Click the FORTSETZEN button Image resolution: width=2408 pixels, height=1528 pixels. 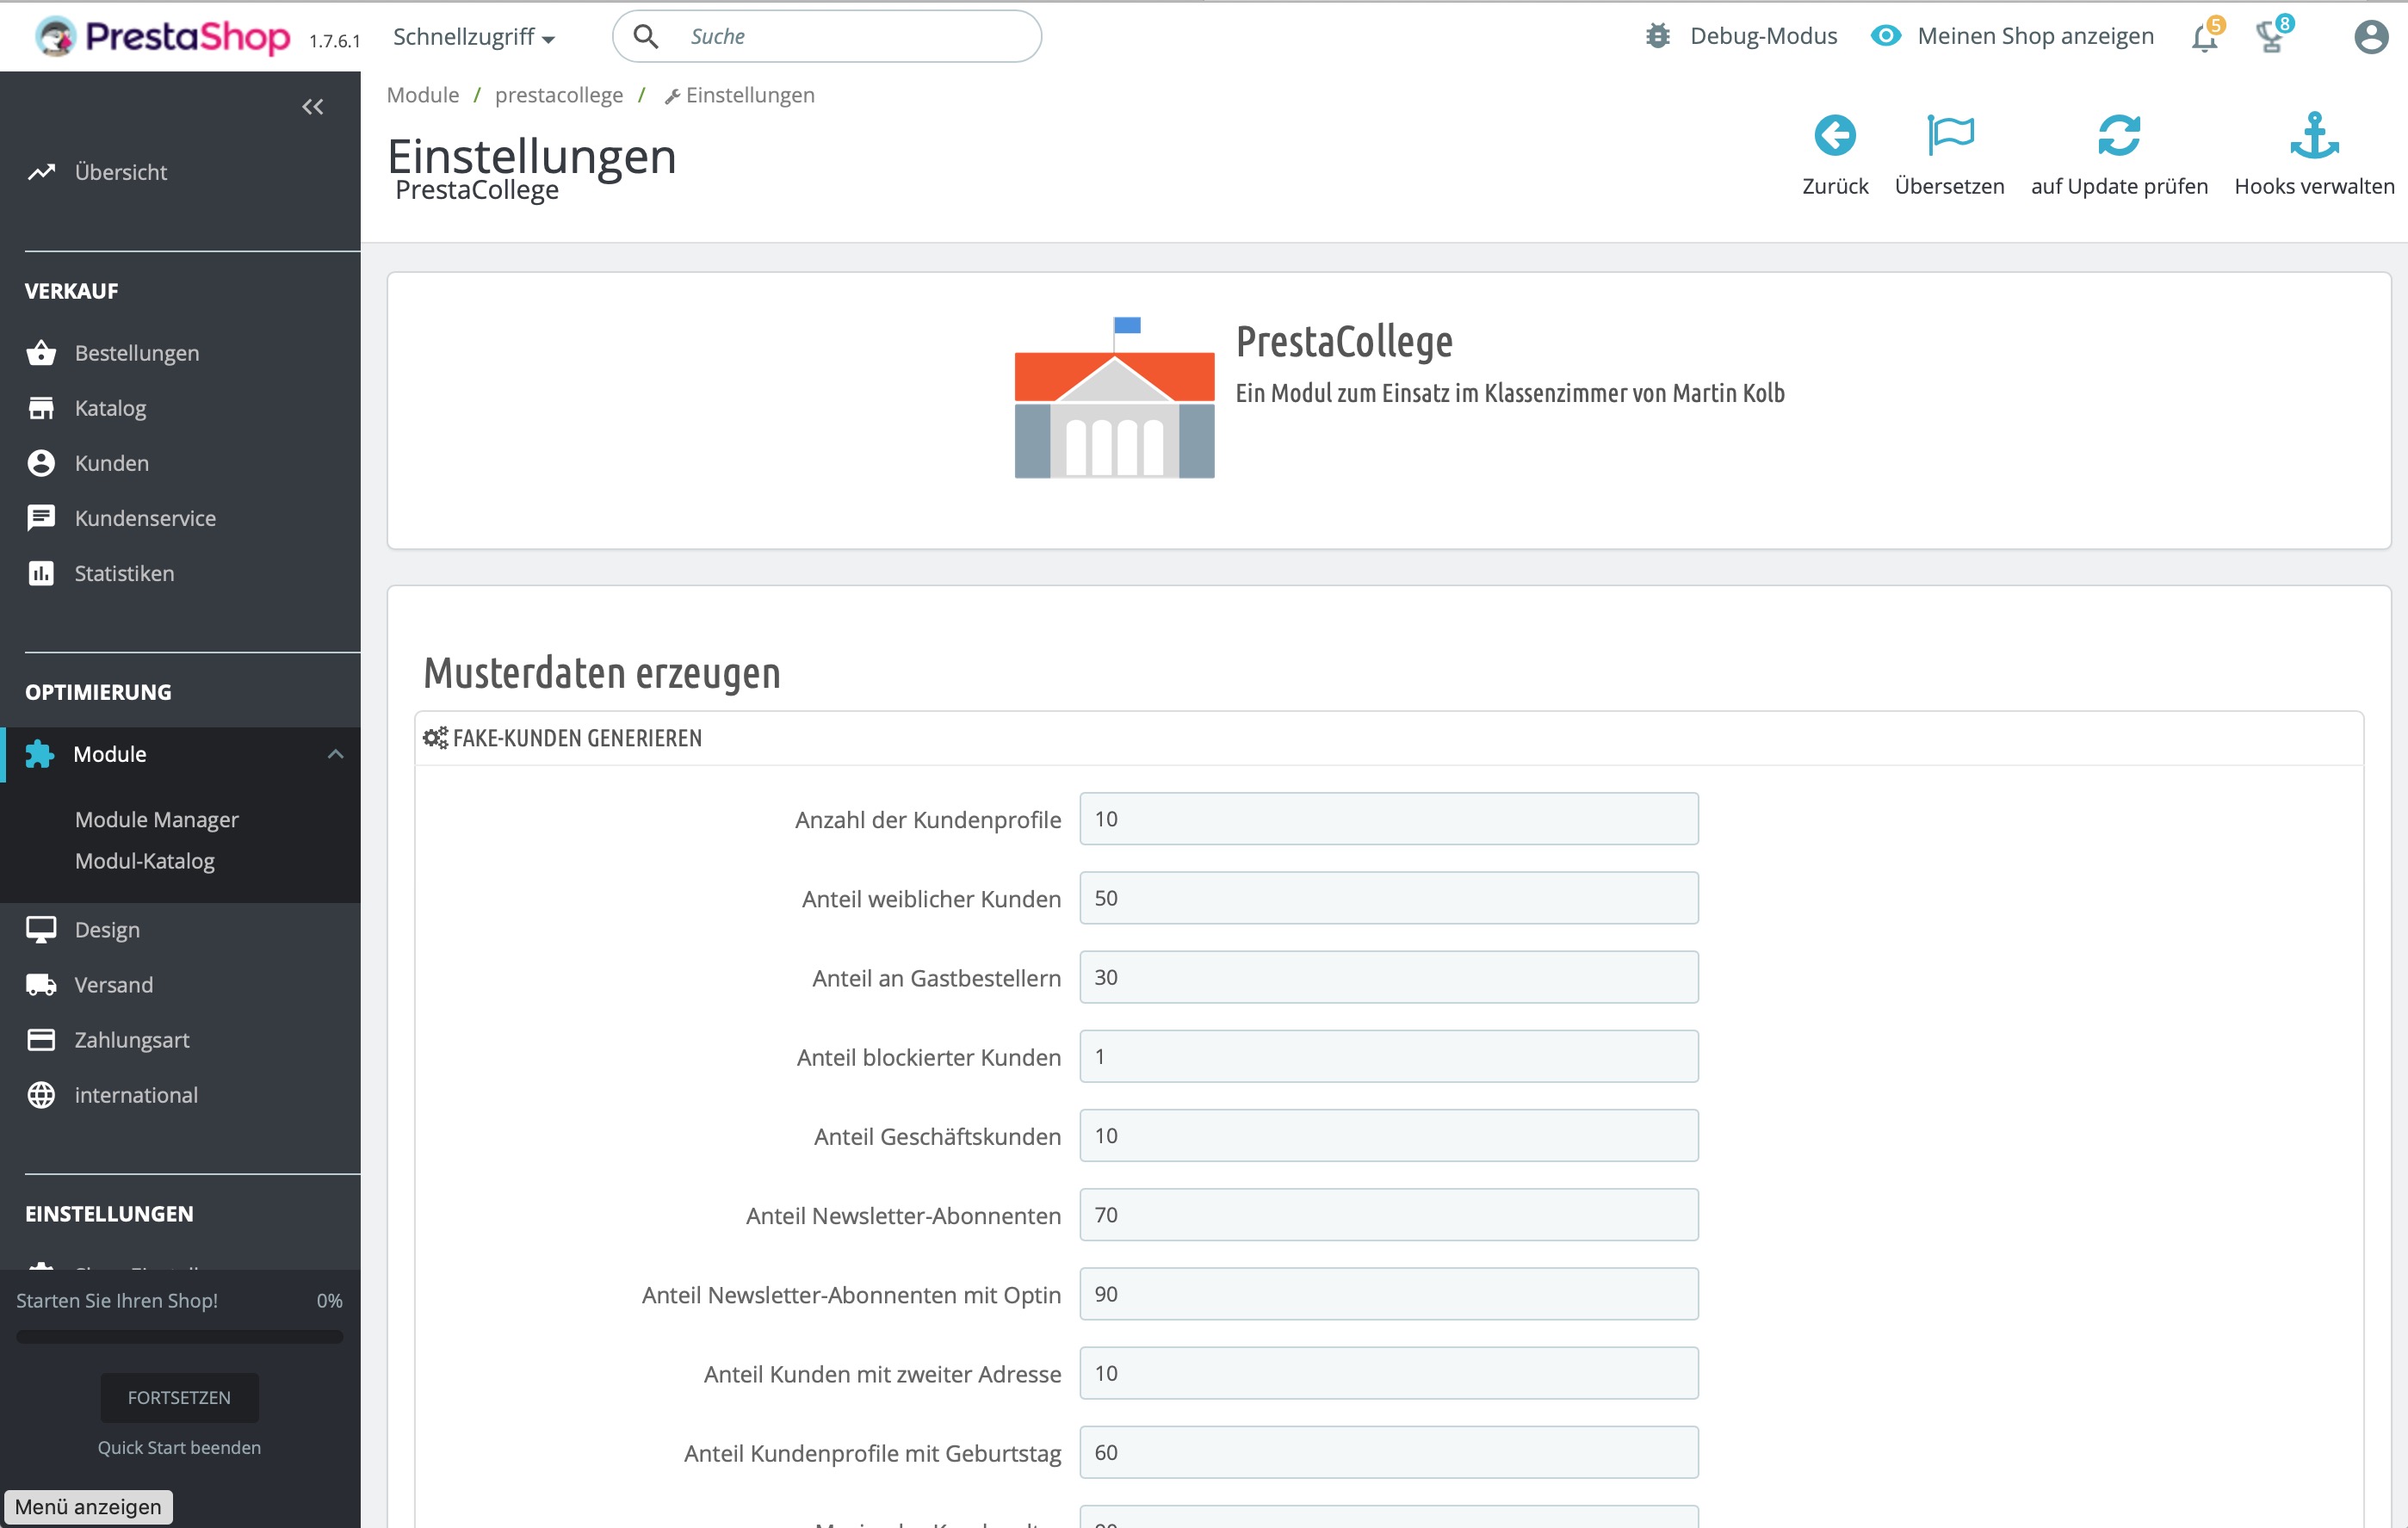179,1397
